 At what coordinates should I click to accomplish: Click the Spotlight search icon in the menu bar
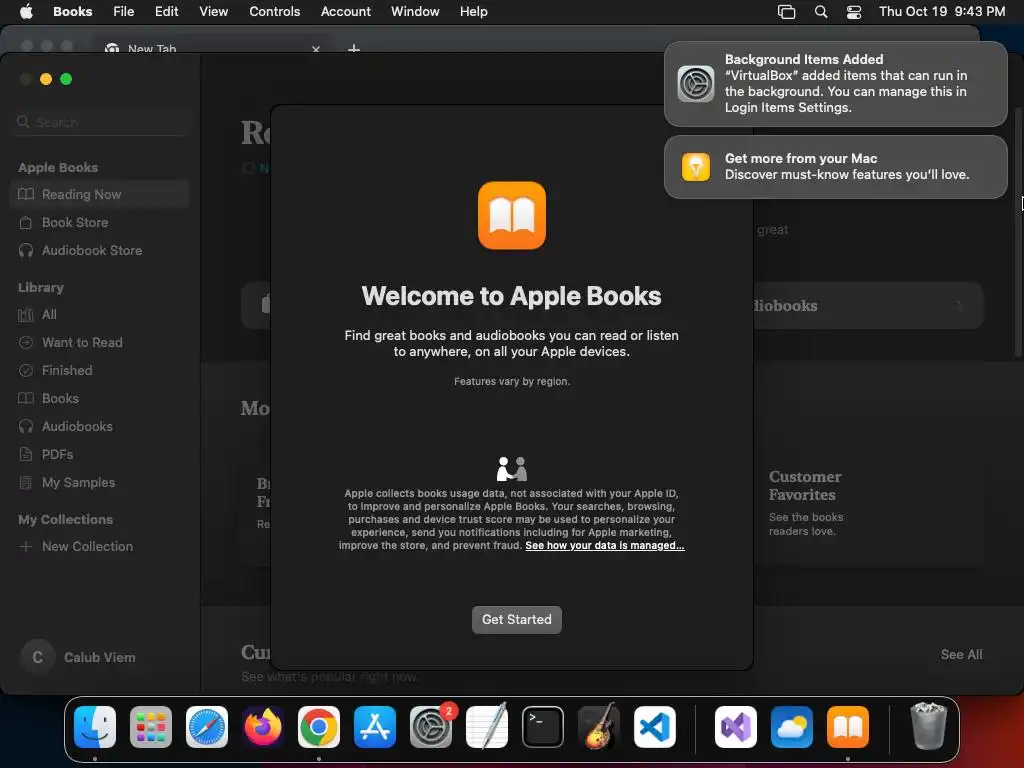(821, 12)
